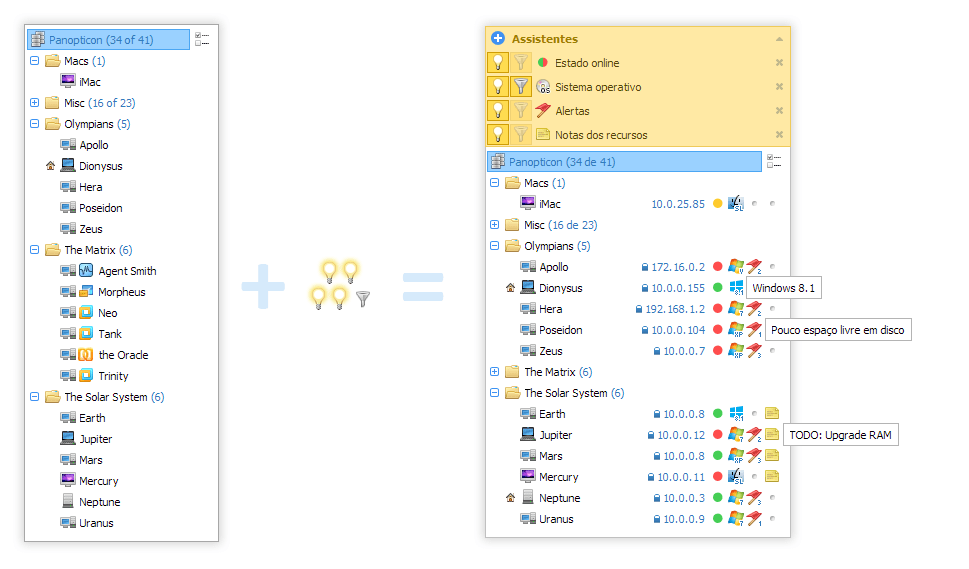Click the red status dot beside Hera
969x569 pixels.
click(x=718, y=309)
